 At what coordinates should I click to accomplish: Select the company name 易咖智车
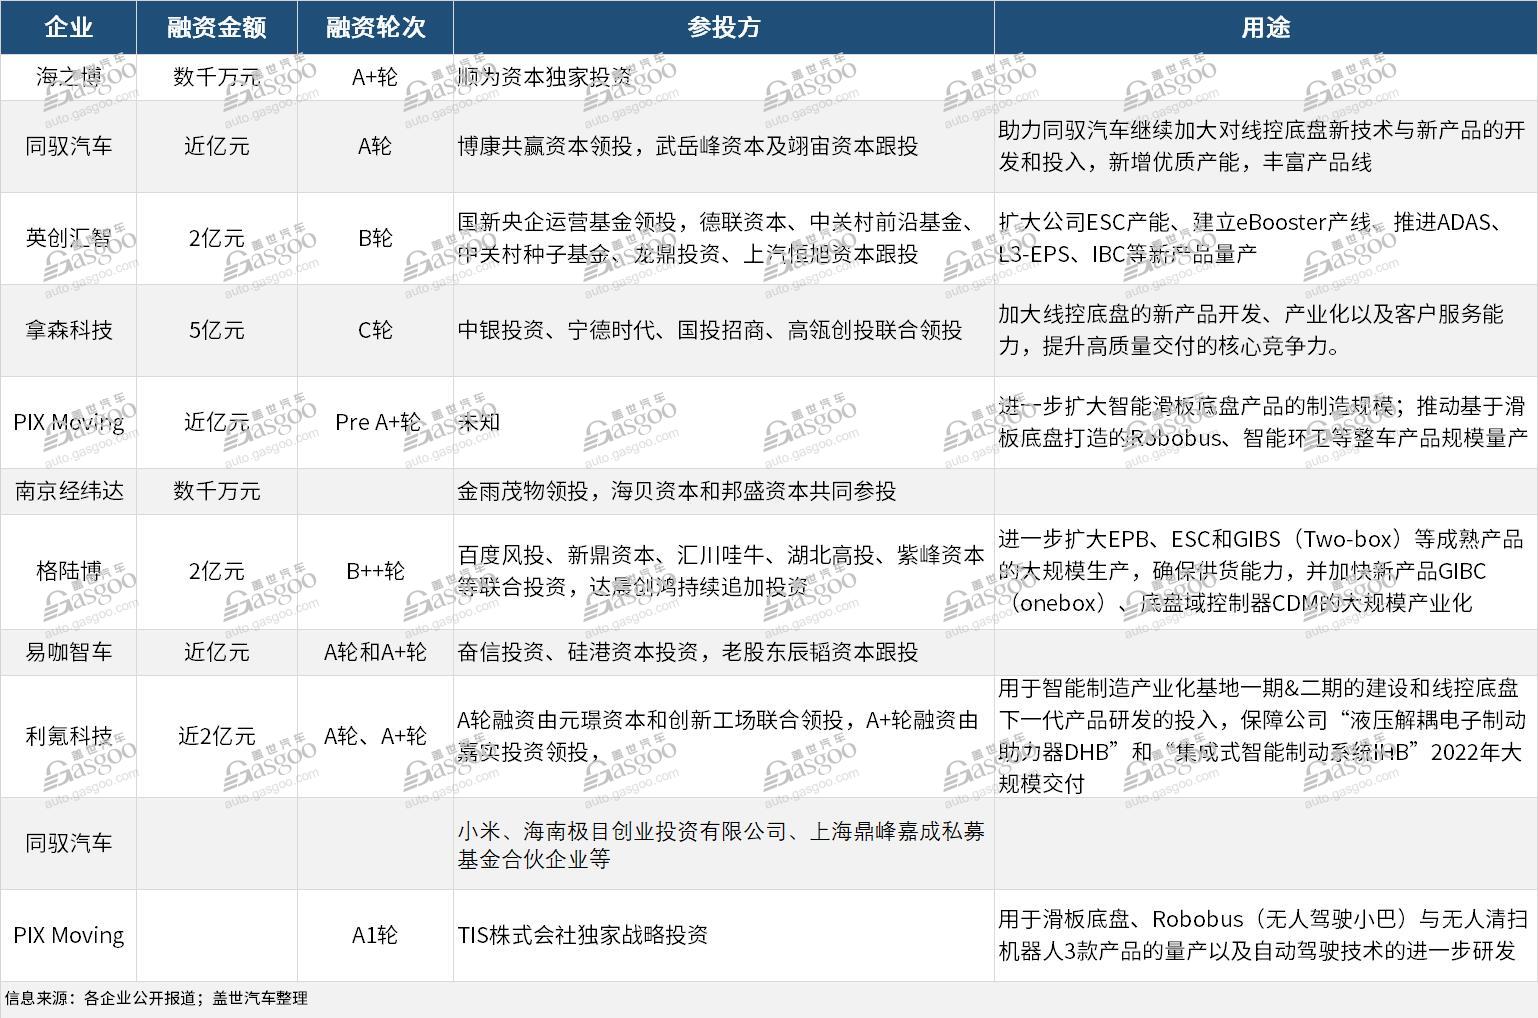click(68, 652)
